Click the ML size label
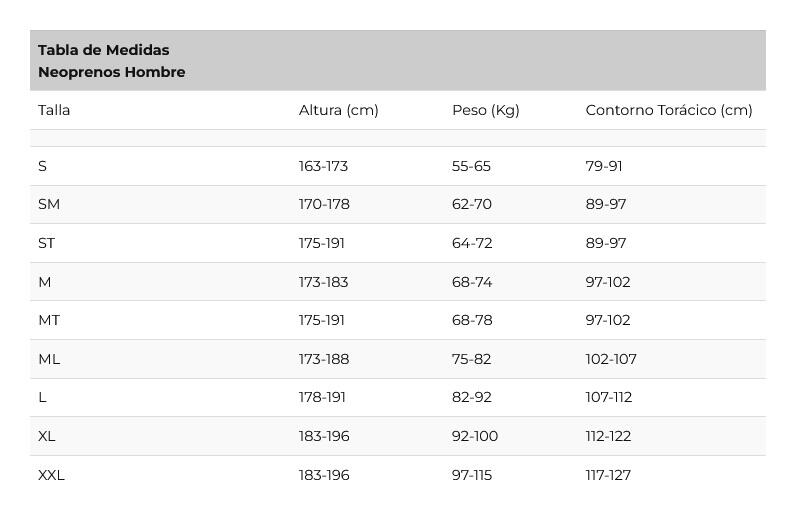This screenshot has height=517, width=796. 49,359
